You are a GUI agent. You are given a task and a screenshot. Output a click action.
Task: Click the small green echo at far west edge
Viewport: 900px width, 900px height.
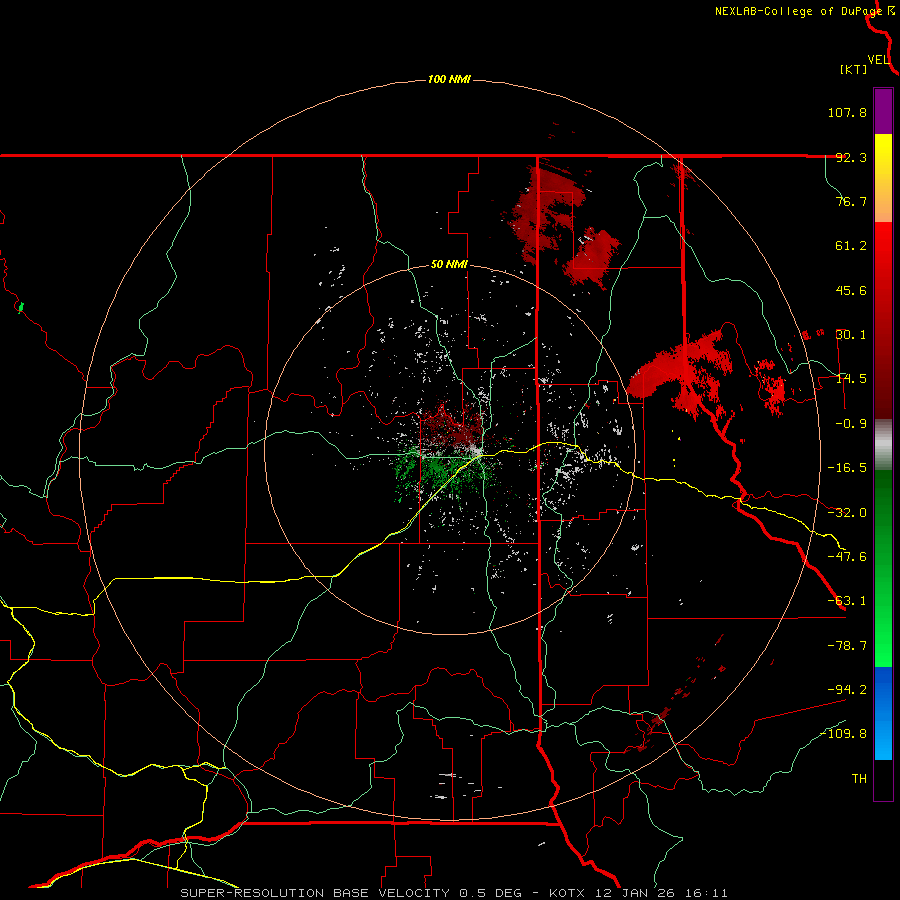click(21, 308)
